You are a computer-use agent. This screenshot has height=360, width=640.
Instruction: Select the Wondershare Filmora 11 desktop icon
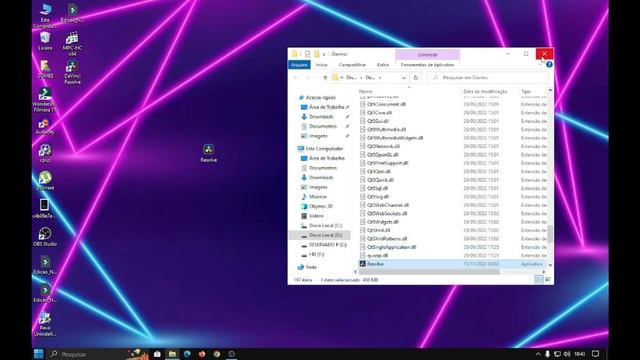pos(45,100)
